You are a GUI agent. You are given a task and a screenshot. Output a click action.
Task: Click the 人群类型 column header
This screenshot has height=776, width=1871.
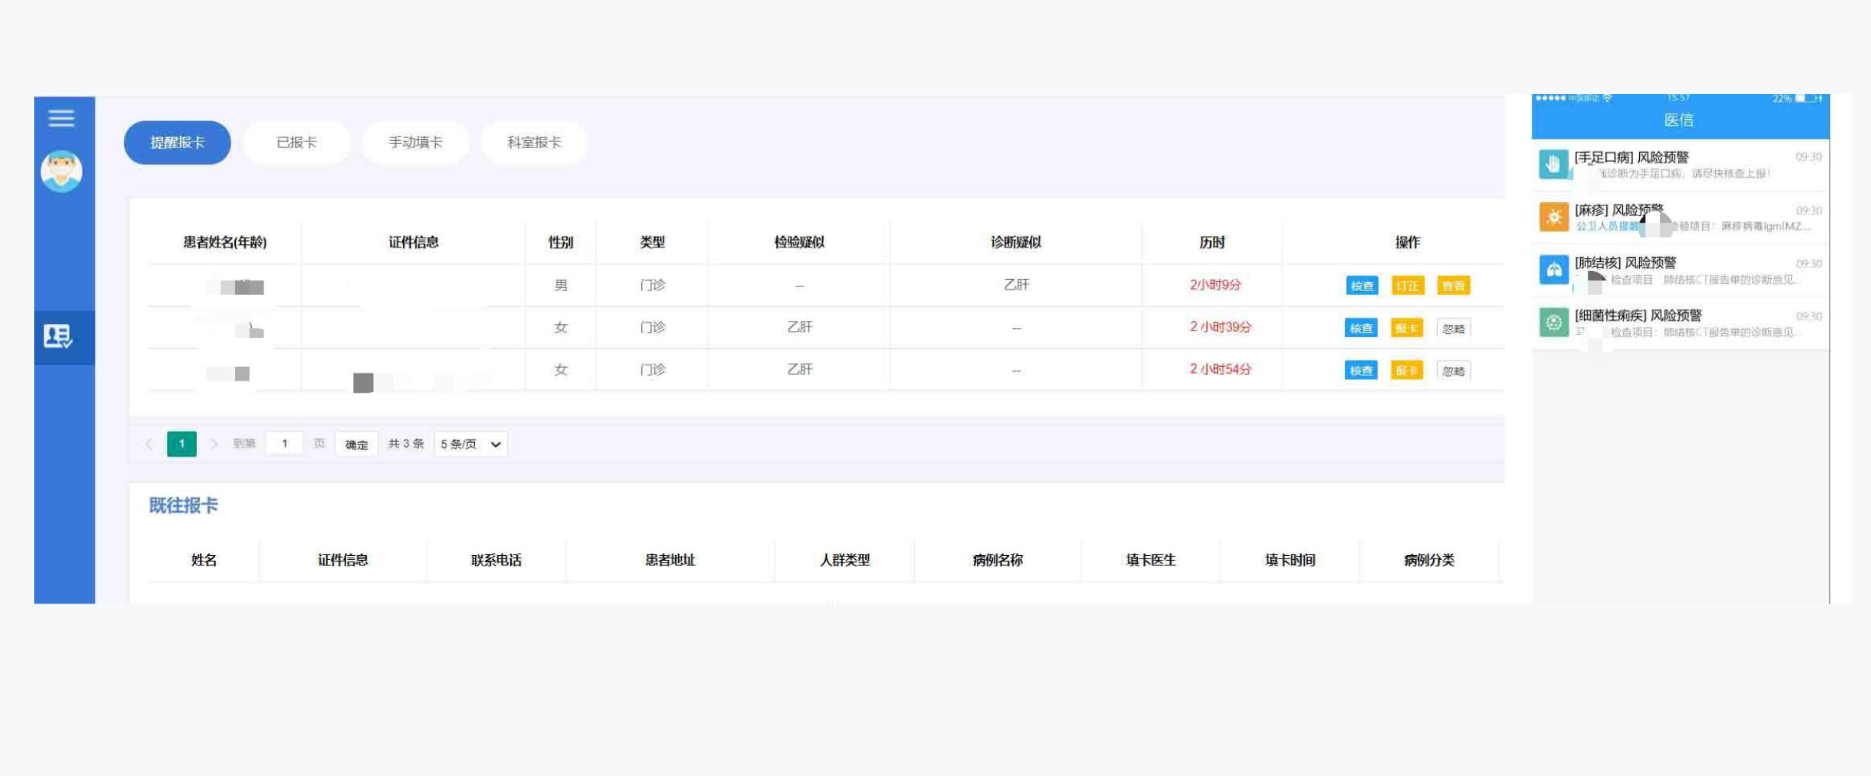pyautogui.click(x=845, y=560)
